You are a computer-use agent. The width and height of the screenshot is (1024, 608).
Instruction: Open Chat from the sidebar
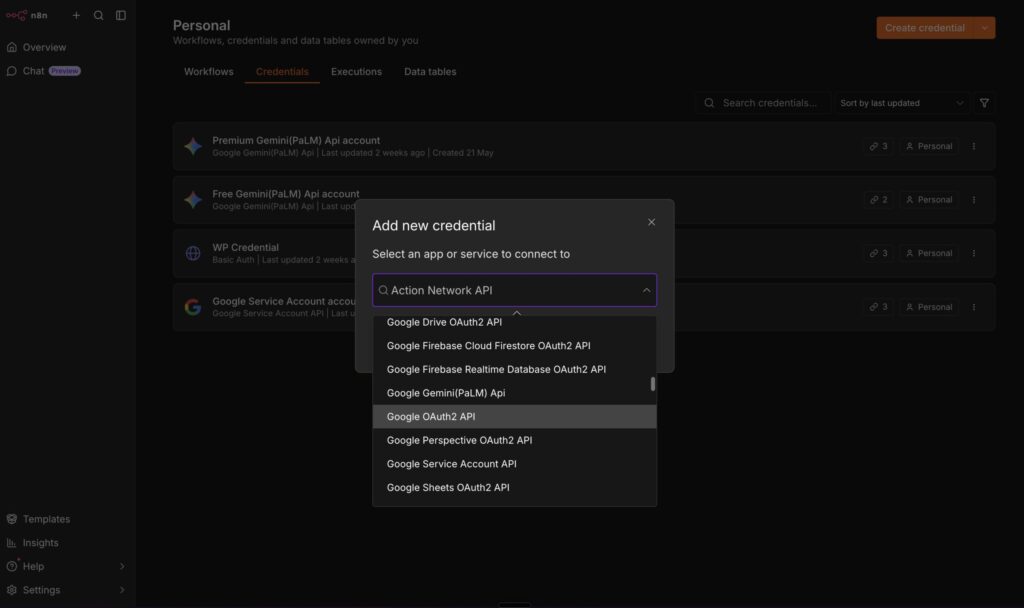pos(68,71)
